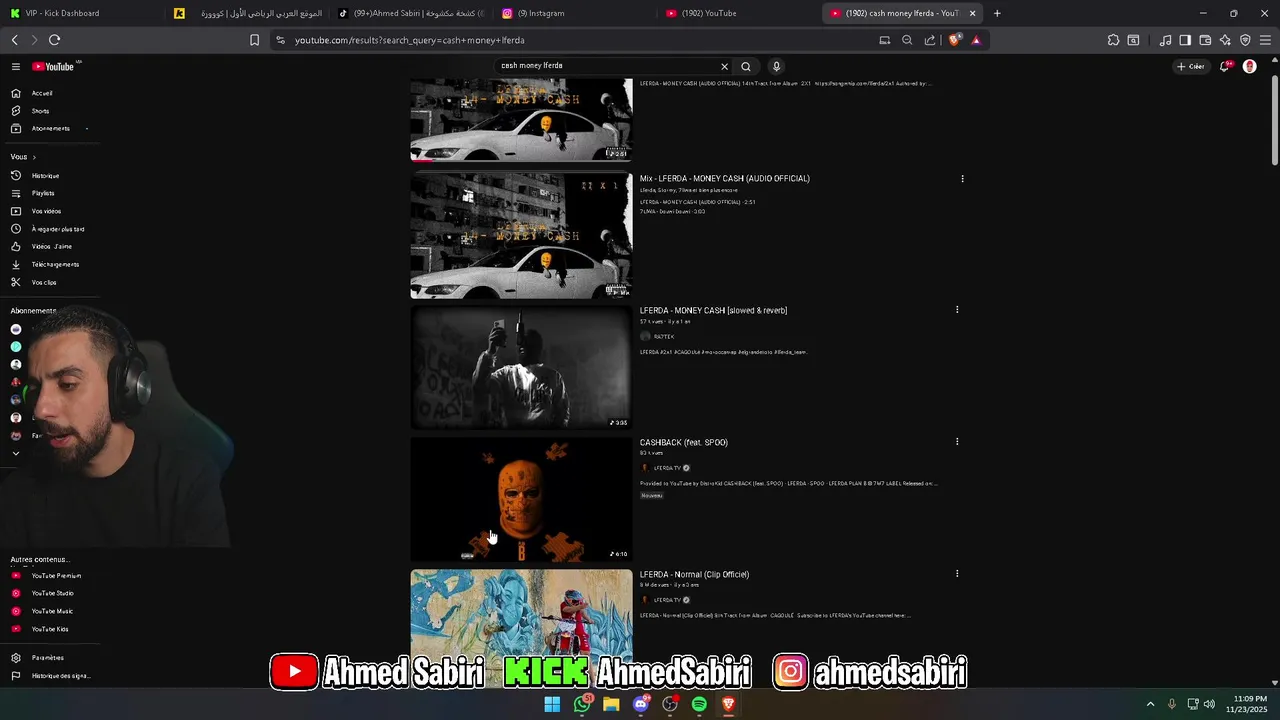1280x720 pixels.
Task: Switch to the (9) Instagram tab
Action: pos(574,13)
